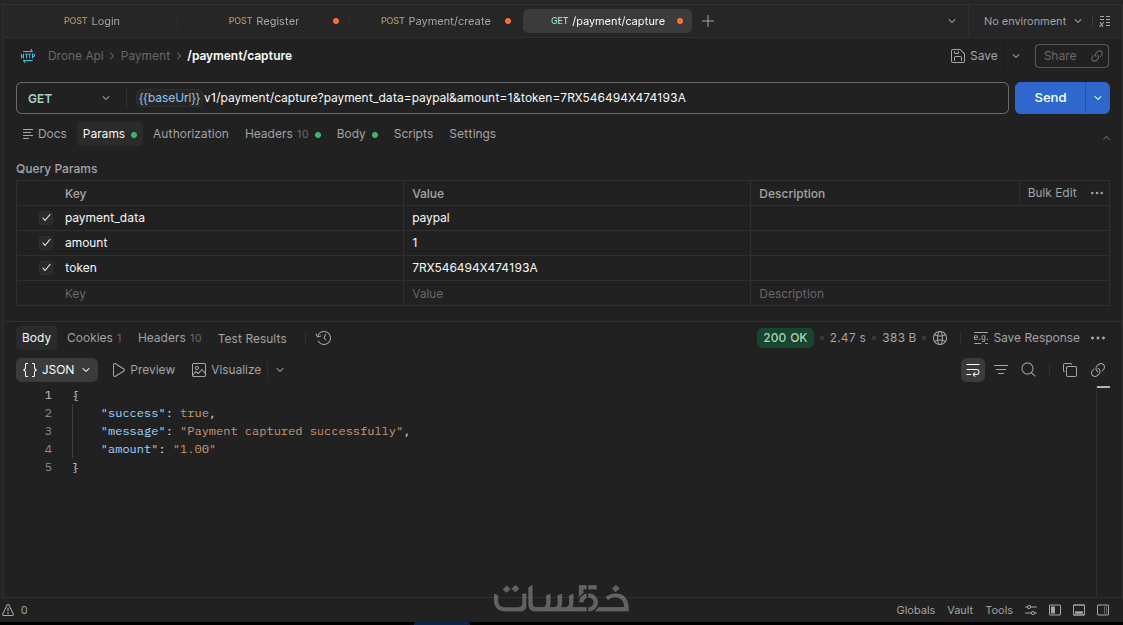Toggle word wrap in response
This screenshot has width=1123, height=625.
pyautogui.click(x=973, y=370)
